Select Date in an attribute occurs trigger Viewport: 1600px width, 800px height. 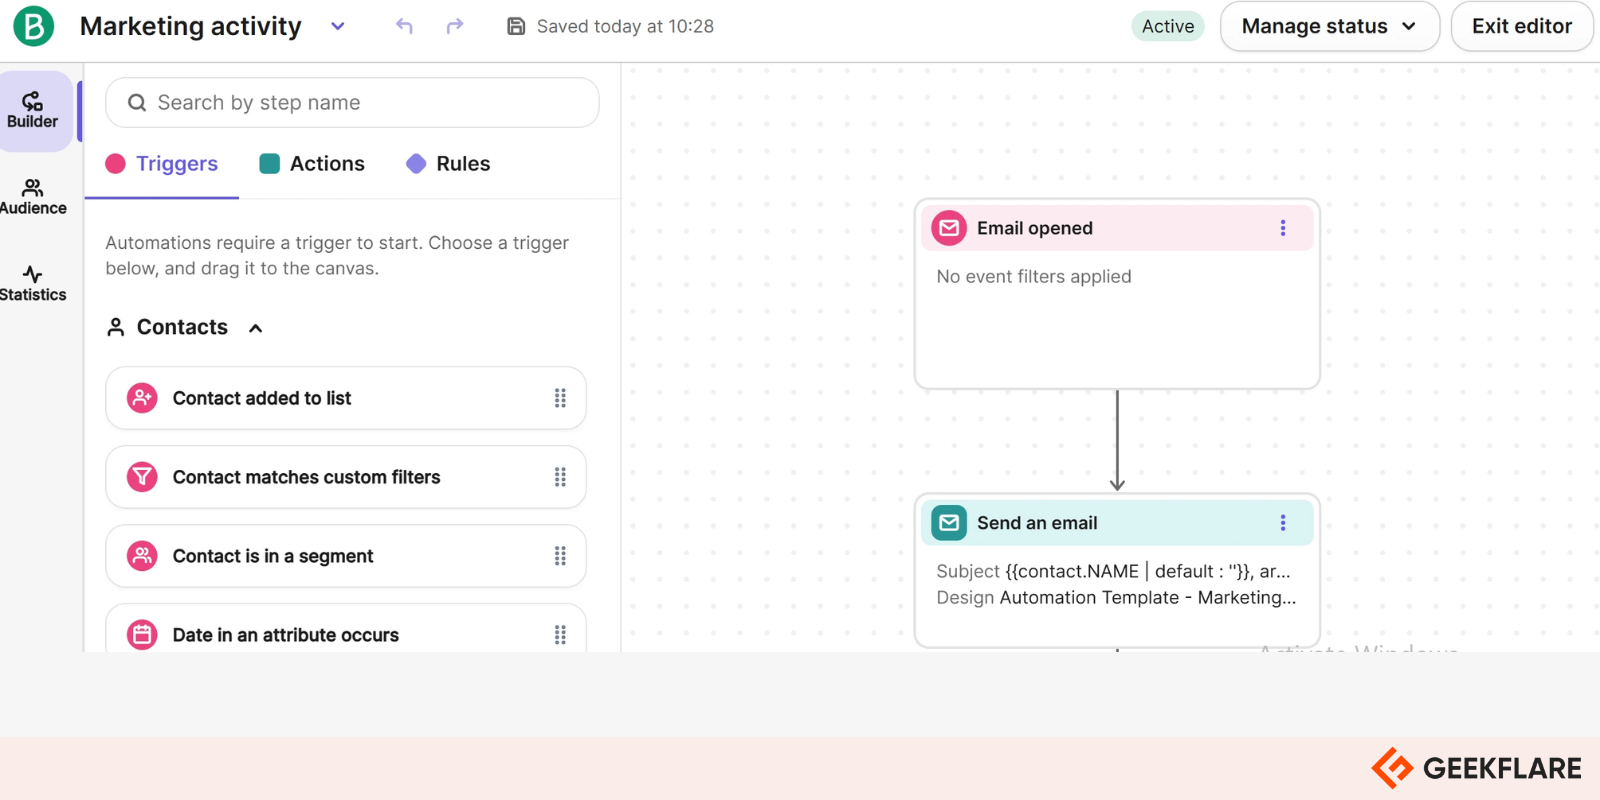pos(346,629)
